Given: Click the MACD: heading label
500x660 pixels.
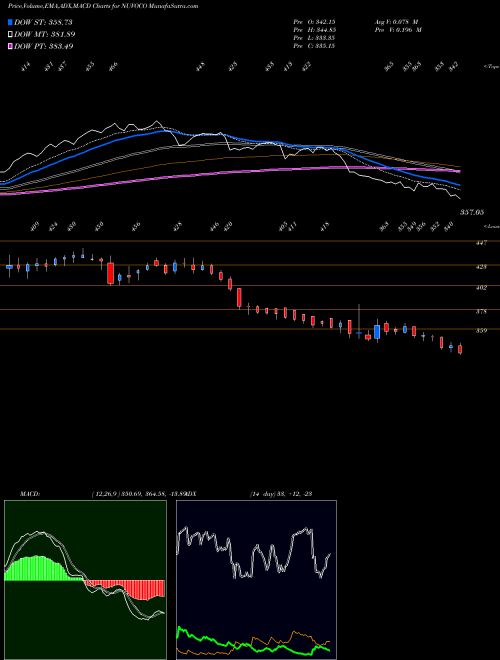Looking at the screenshot, I should pos(30,493).
